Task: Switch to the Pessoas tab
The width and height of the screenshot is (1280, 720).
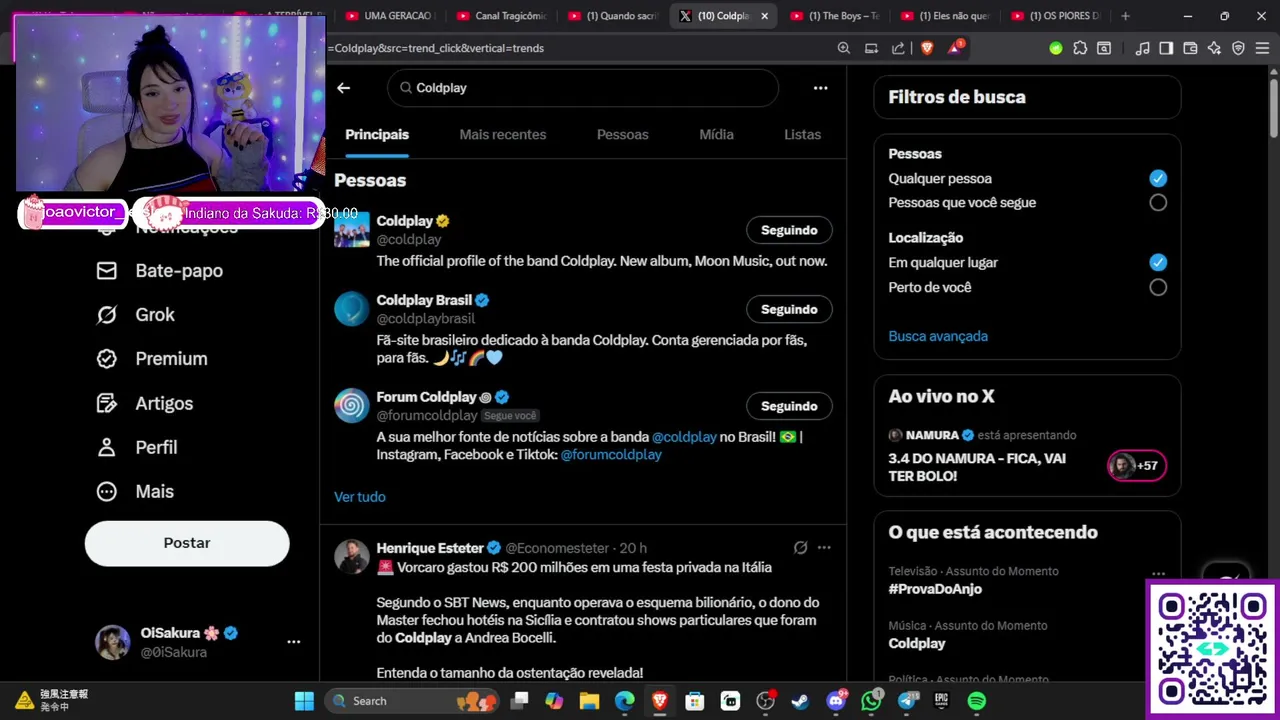Action: click(623, 135)
